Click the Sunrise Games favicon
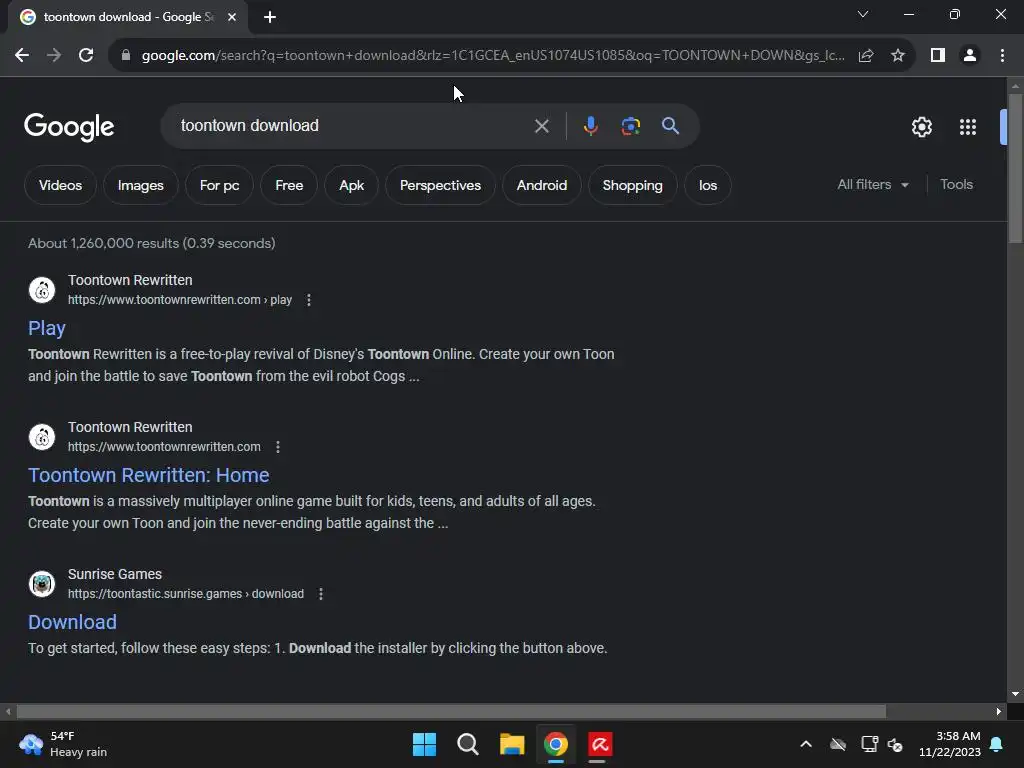 pyautogui.click(x=42, y=584)
